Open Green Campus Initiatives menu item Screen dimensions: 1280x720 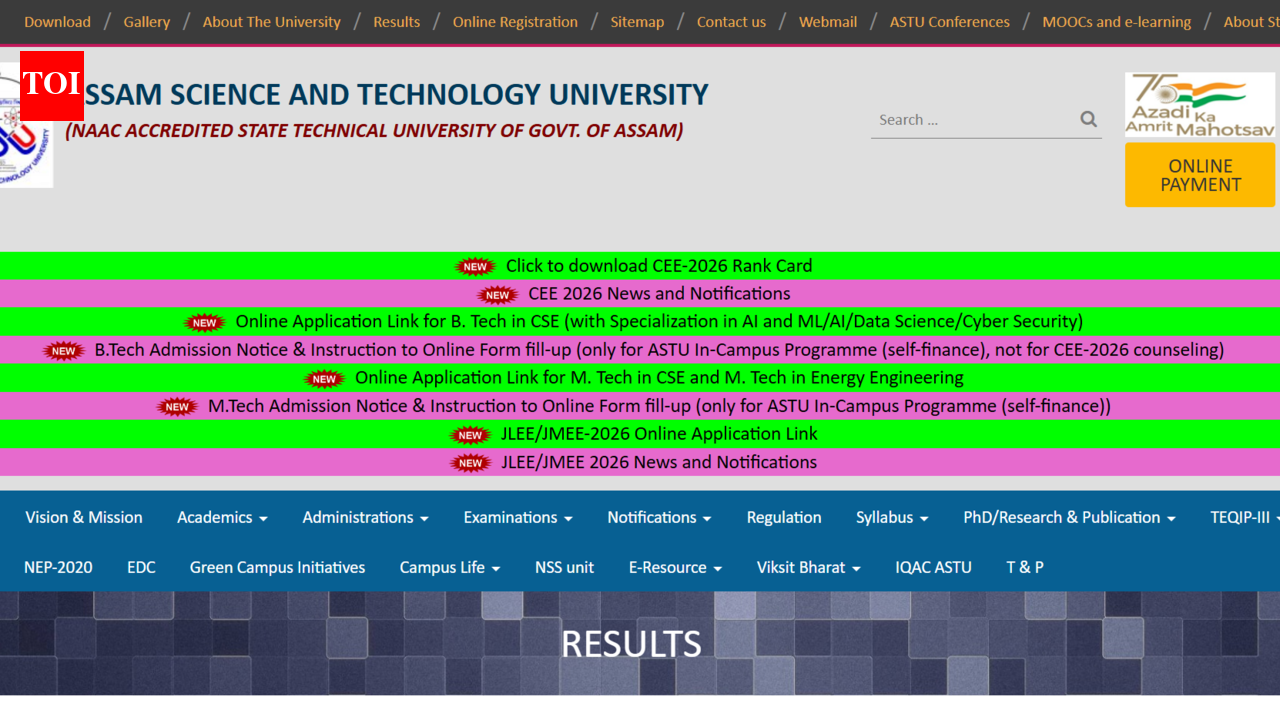277,567
